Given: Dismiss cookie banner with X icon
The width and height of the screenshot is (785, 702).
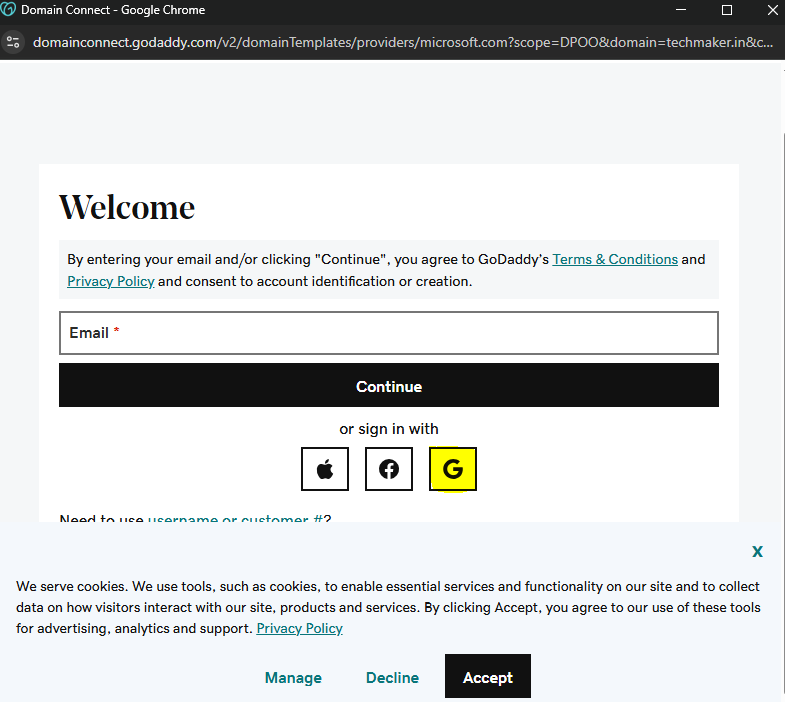Looking at the screenshot, I should [x=757, y=551].
